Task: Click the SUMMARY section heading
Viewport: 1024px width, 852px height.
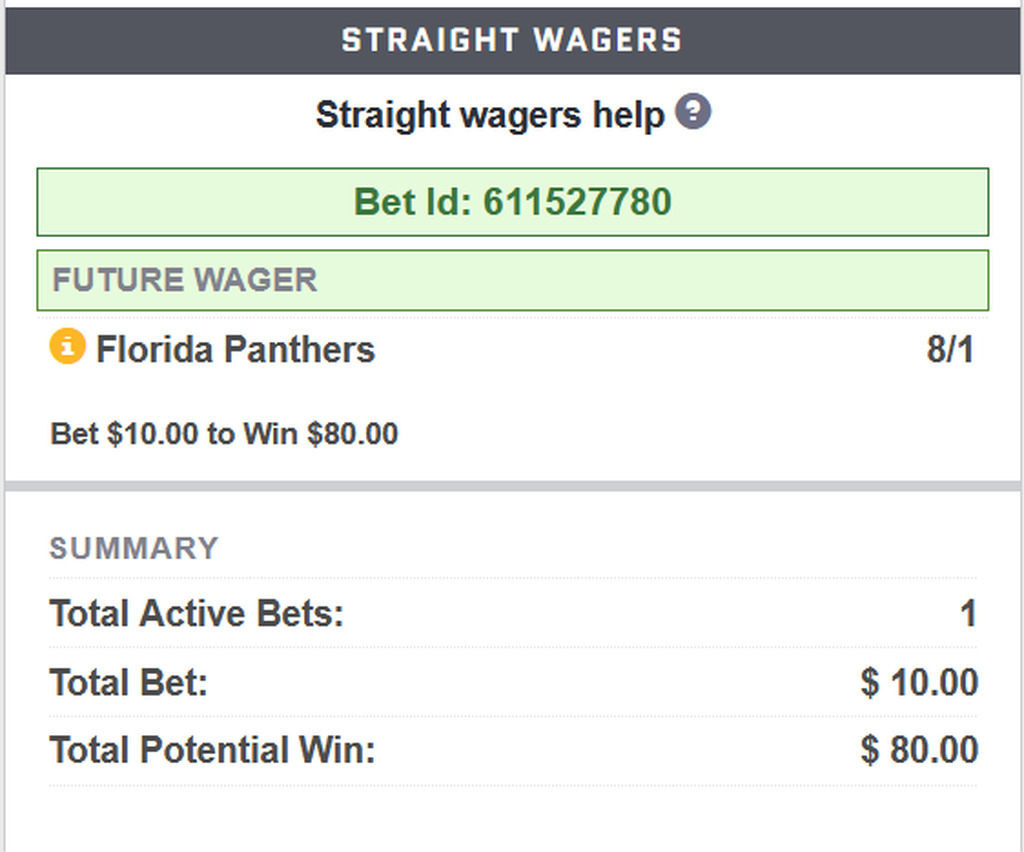Action: 134,548
